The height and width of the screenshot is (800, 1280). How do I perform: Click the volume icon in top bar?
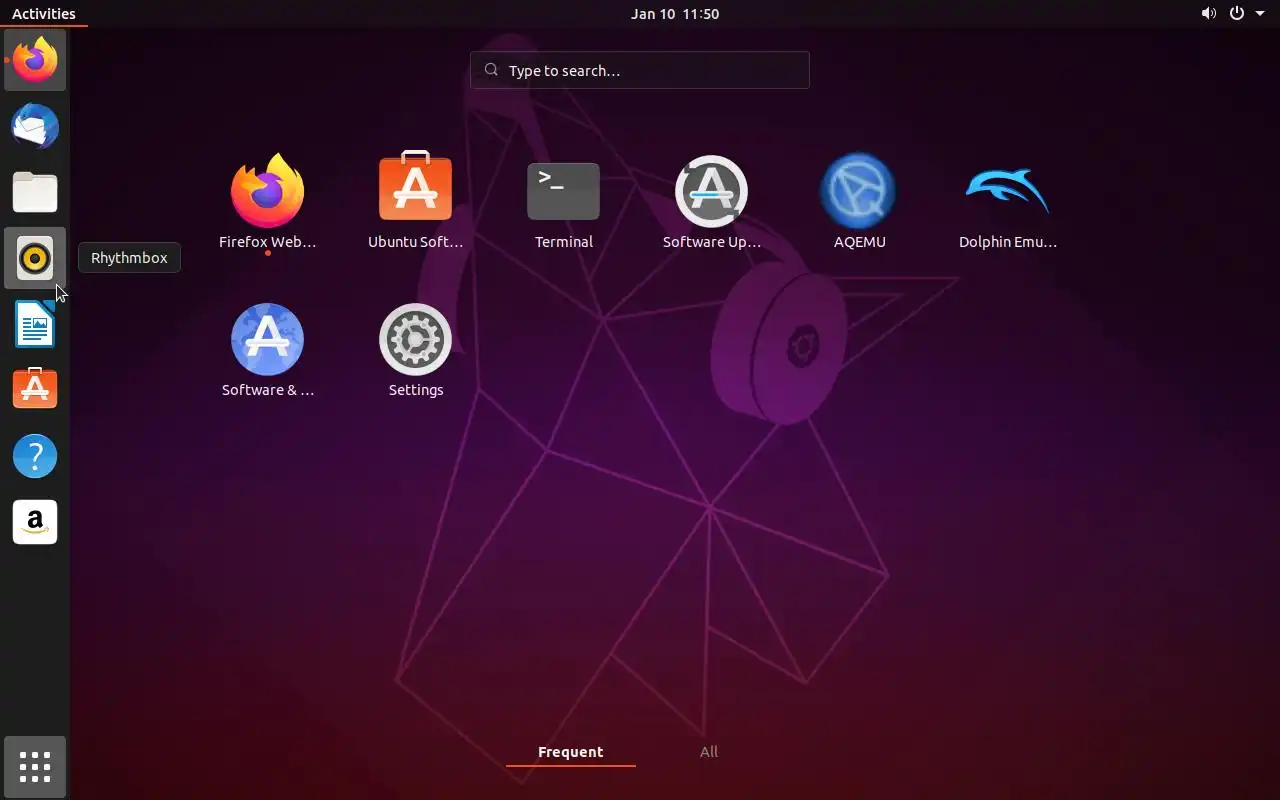coord(1209,13)
